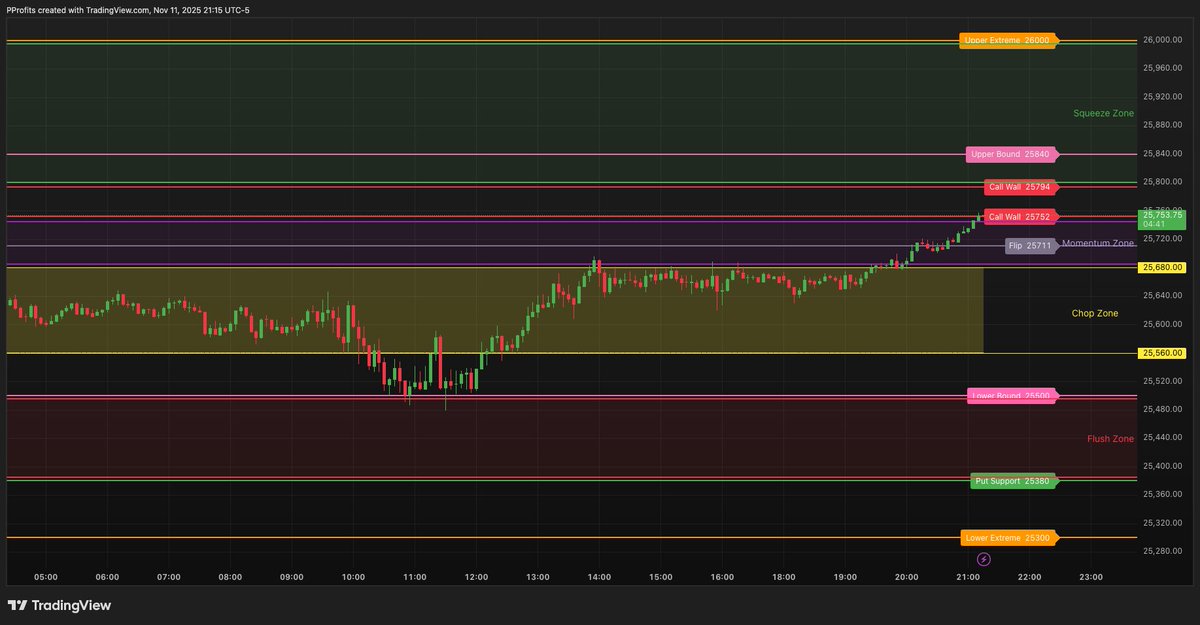Click the Momentum Zone text label
1200x625 pixels.
(1100, 243)
